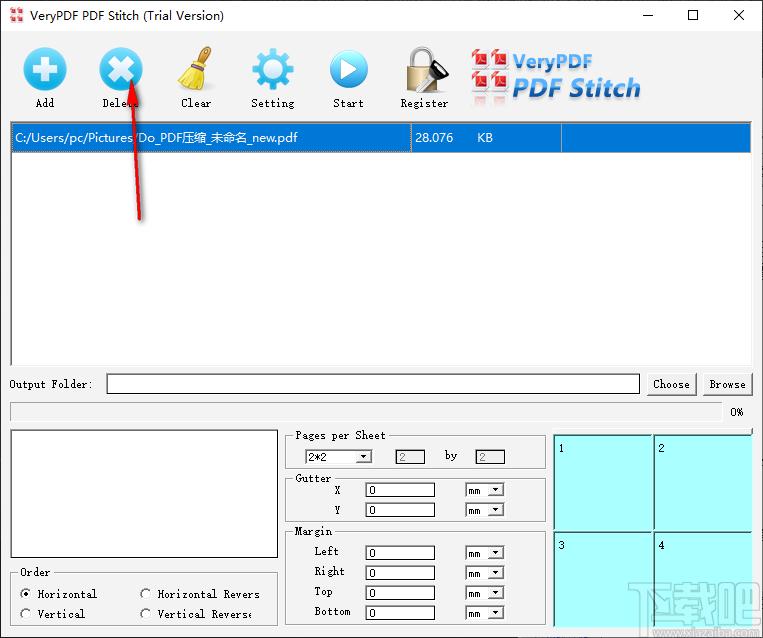The image size is (763, 638).
Task: Select the Horizontal order radio button
Action: (x=25, y=593)
